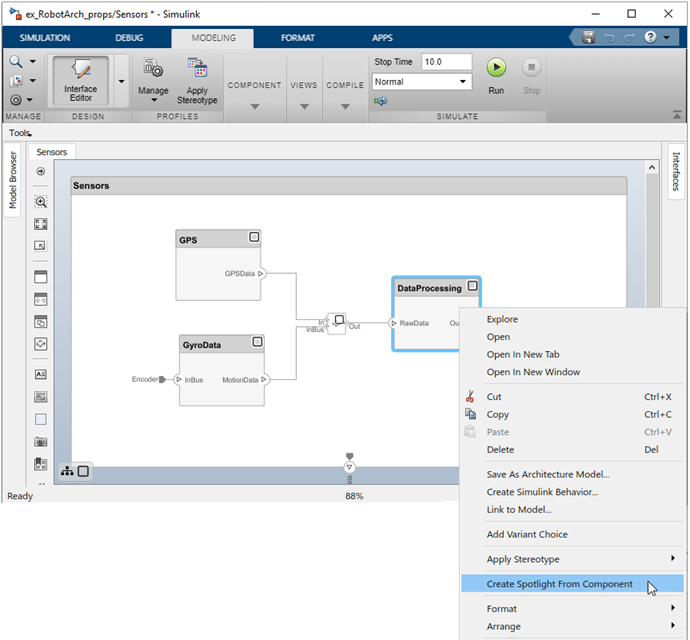Click the save icon in title toolbar
690x640 pixels.
coord(588,37)
